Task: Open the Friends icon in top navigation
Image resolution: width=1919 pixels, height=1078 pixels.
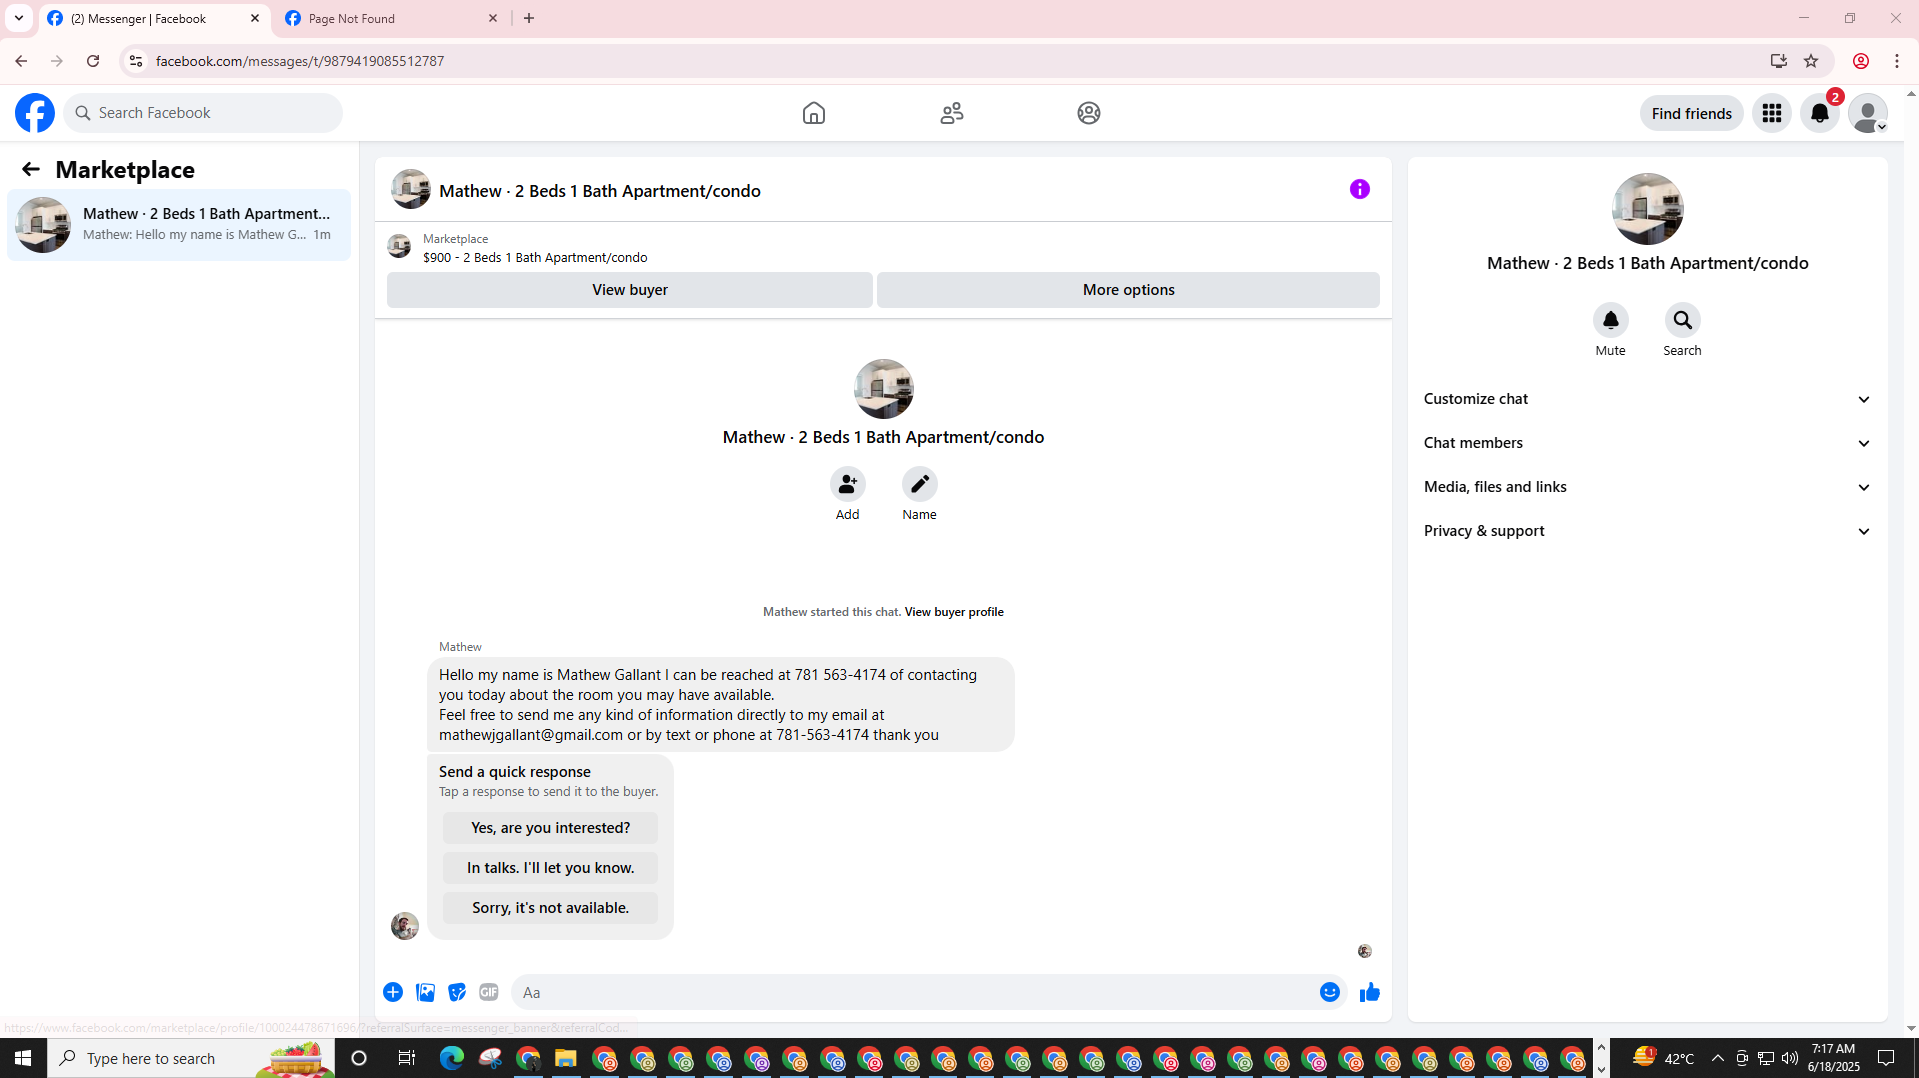Action: tap(952, 113)
